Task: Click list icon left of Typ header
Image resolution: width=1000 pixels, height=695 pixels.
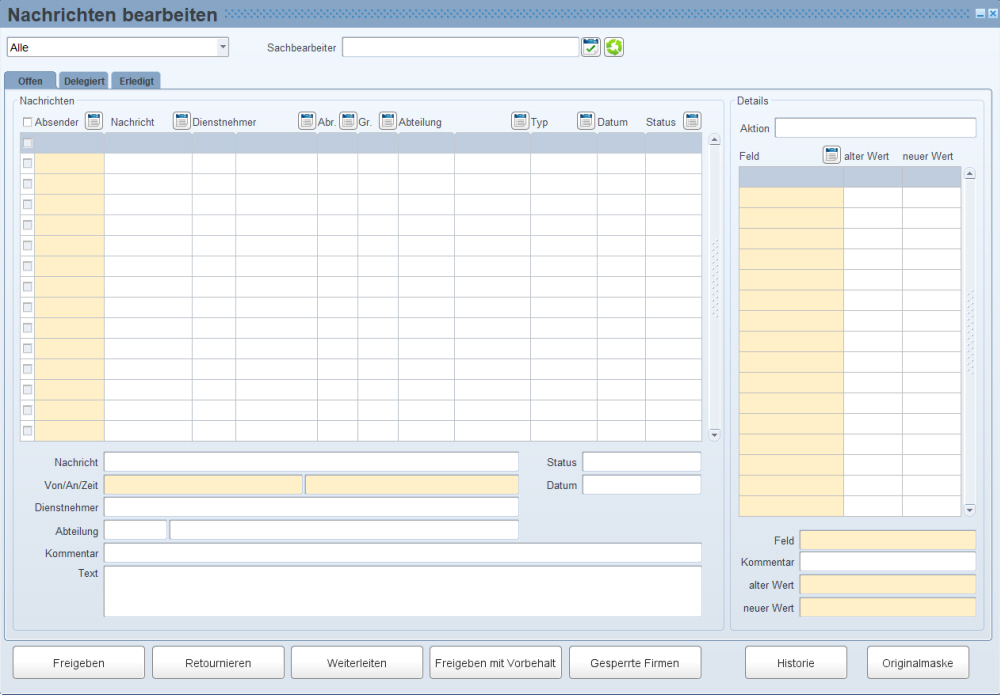Action: point(520,121)
